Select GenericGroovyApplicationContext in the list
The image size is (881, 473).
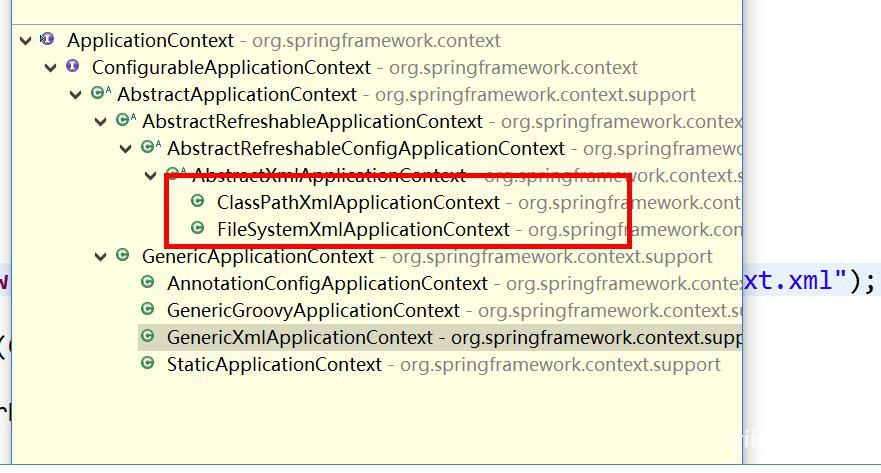[x=313, y=311]
